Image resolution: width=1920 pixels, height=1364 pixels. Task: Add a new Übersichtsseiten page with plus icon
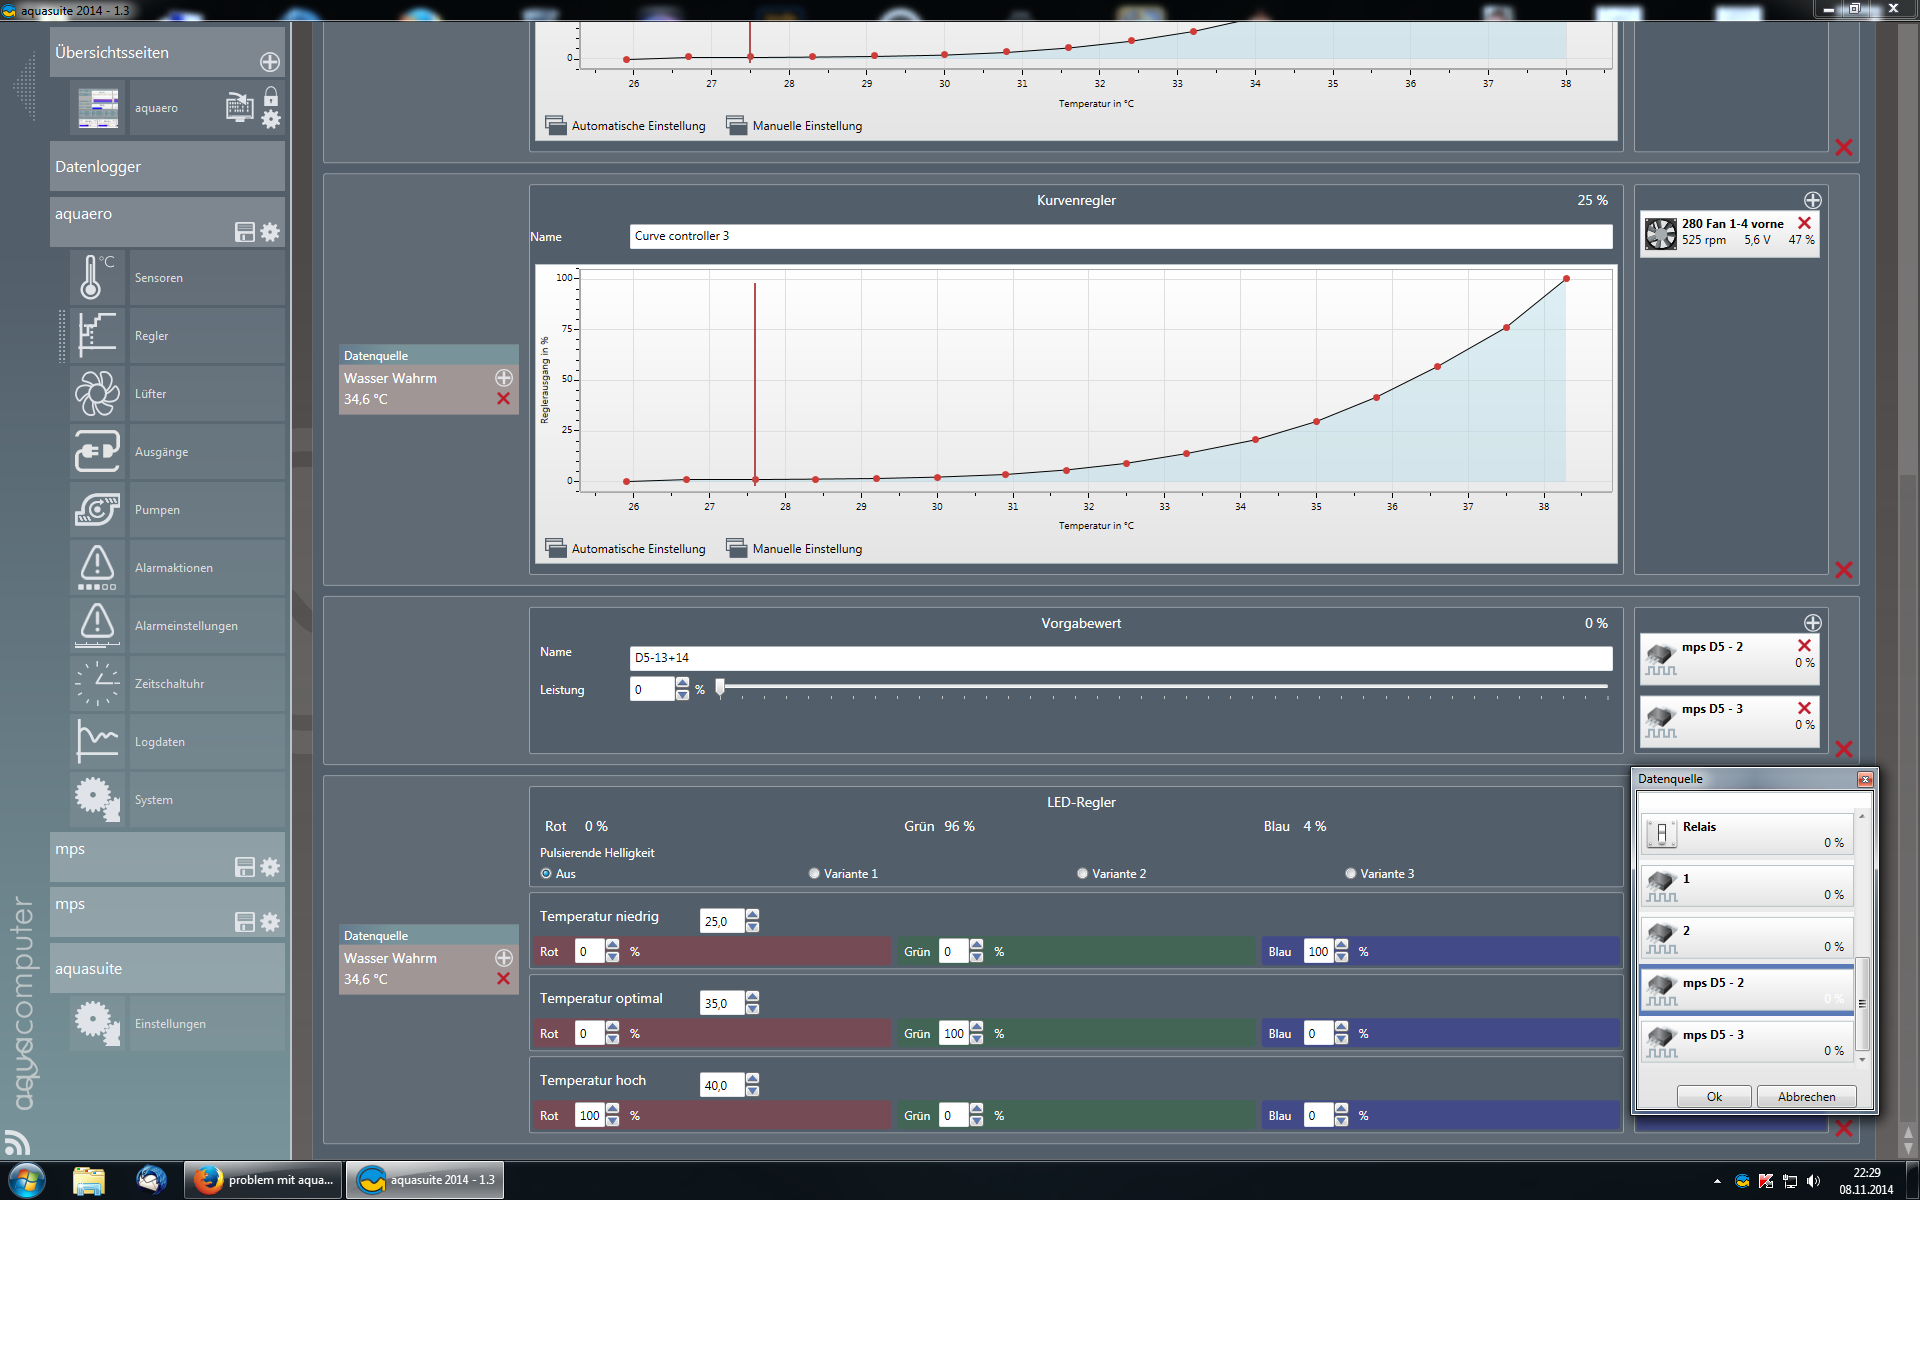pyautogui.click(x=270, y=62)
